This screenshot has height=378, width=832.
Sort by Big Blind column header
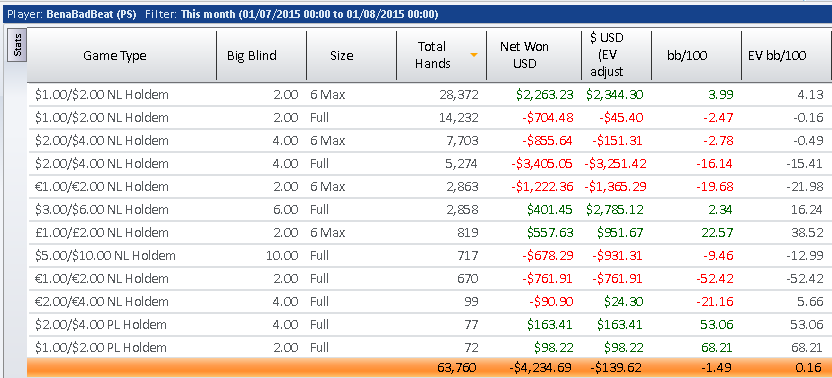pyautogui.click(x=262, y=55)
